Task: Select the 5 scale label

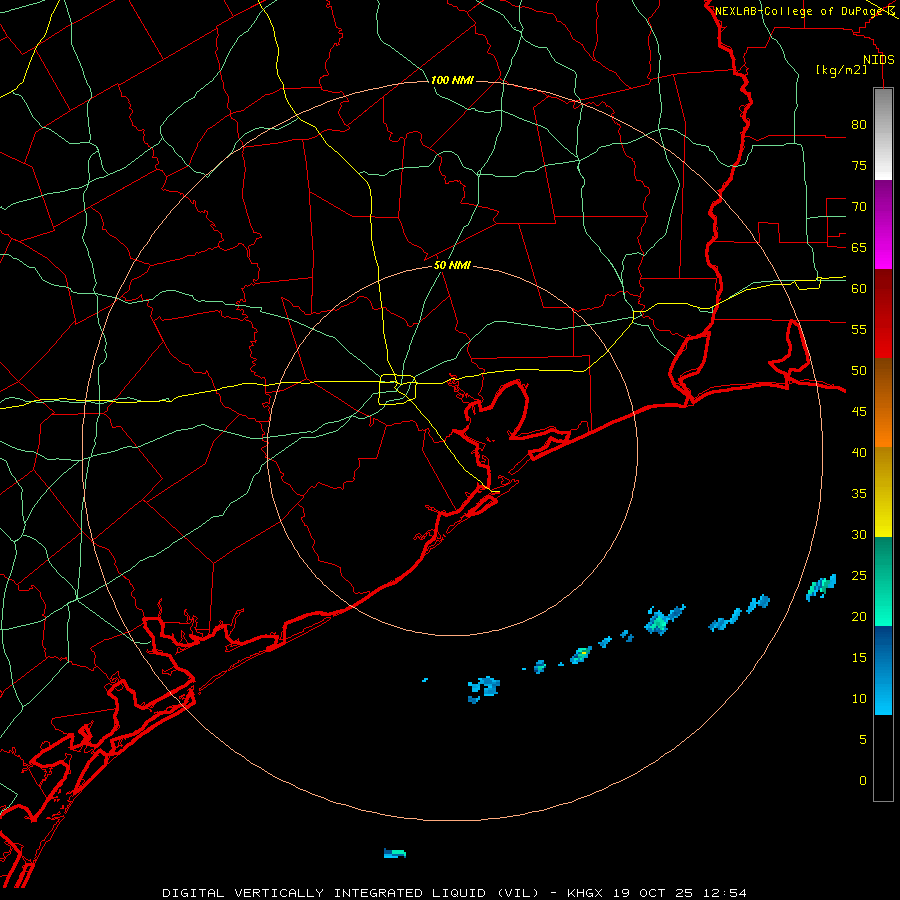Action: tap(863, 740)
